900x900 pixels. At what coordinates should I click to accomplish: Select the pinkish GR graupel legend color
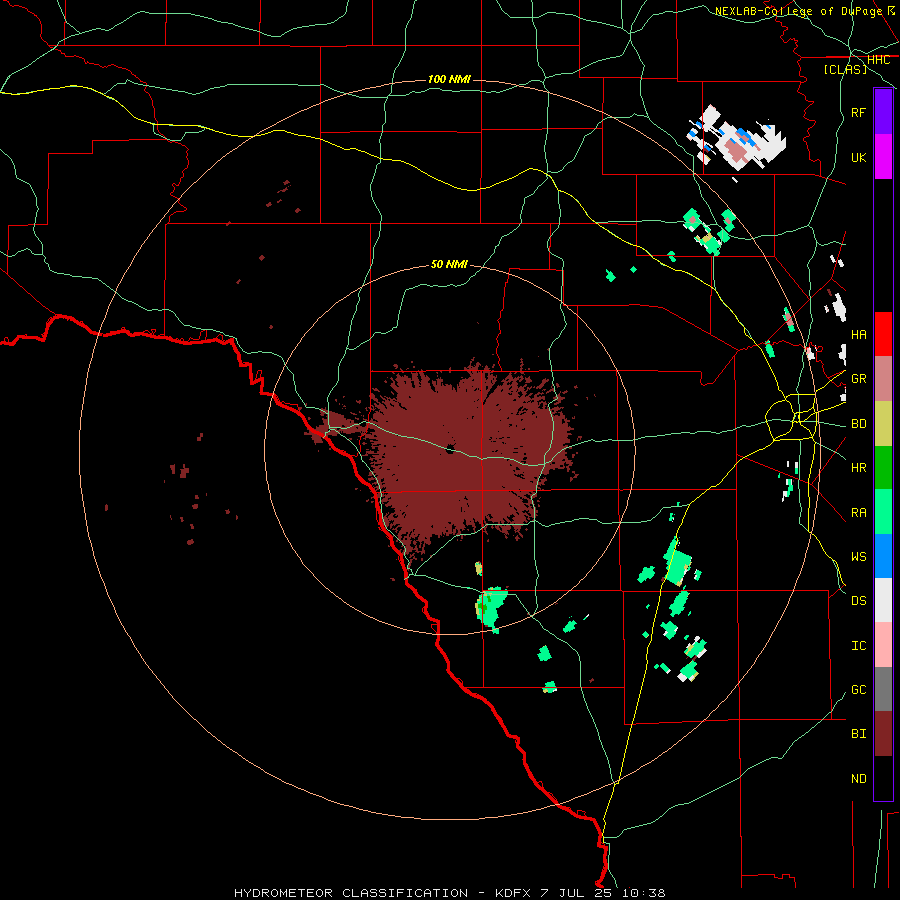tap(883, 379)
